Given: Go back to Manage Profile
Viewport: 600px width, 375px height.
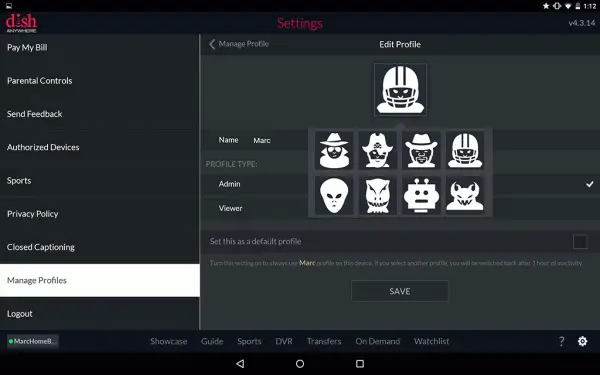Looking at the screenshot, I should pos(239,44).
